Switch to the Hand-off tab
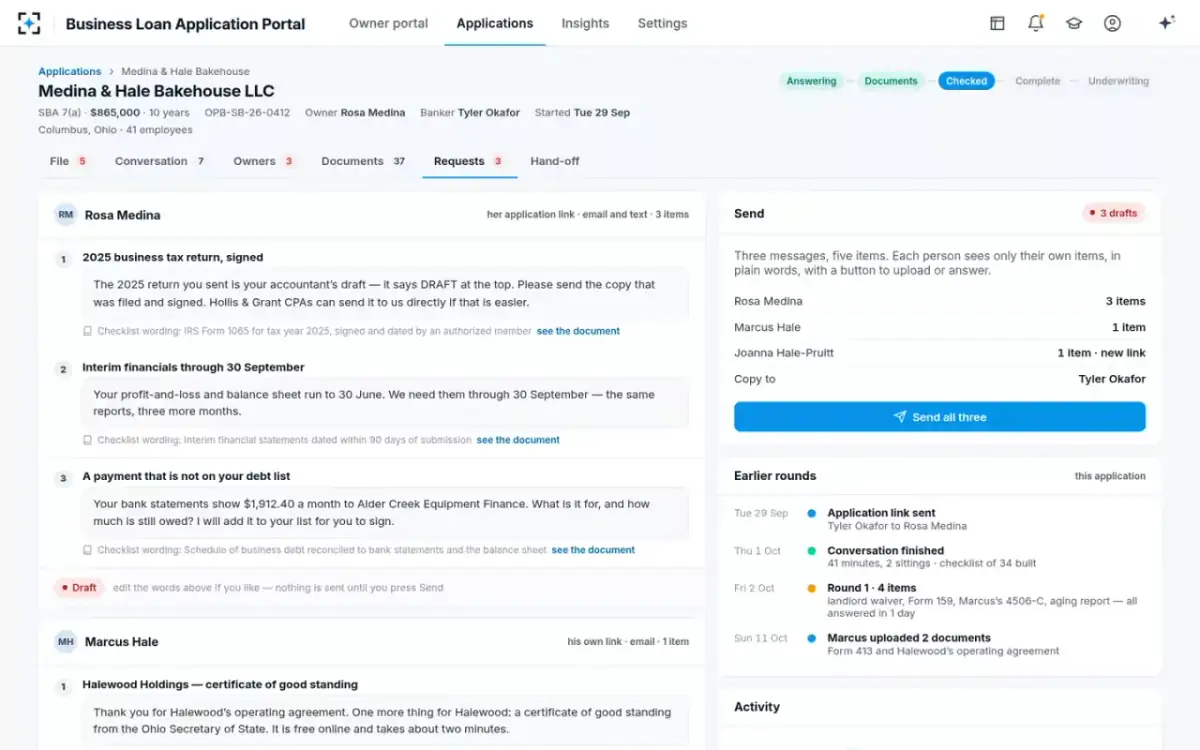The height and width of the screenshot is (750, 1200). pyautogui.click(x=555, y=161)
